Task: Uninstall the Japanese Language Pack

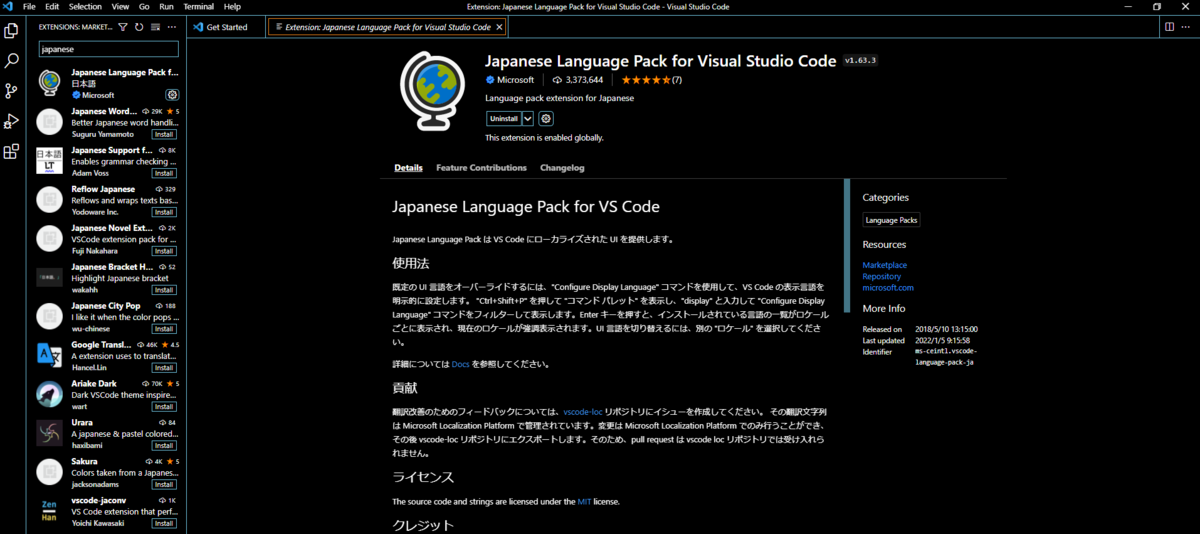Action: pos(504,118)
